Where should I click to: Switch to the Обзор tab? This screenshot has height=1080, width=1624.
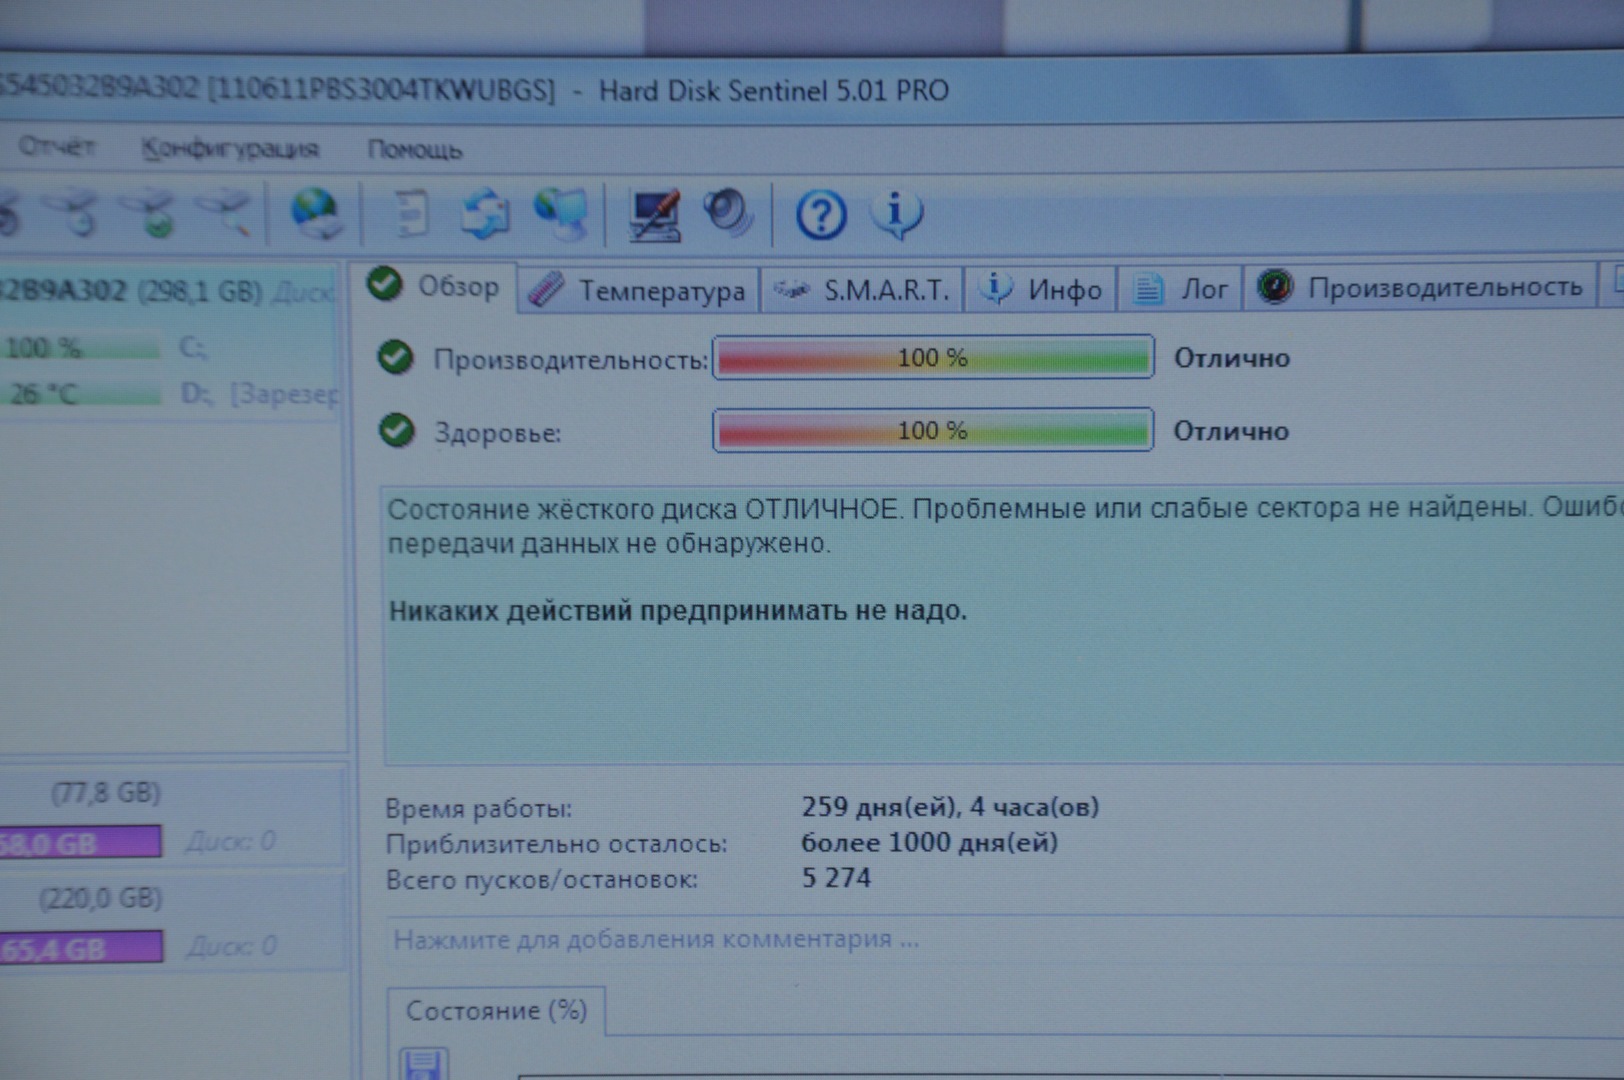(x=435, y=287)
